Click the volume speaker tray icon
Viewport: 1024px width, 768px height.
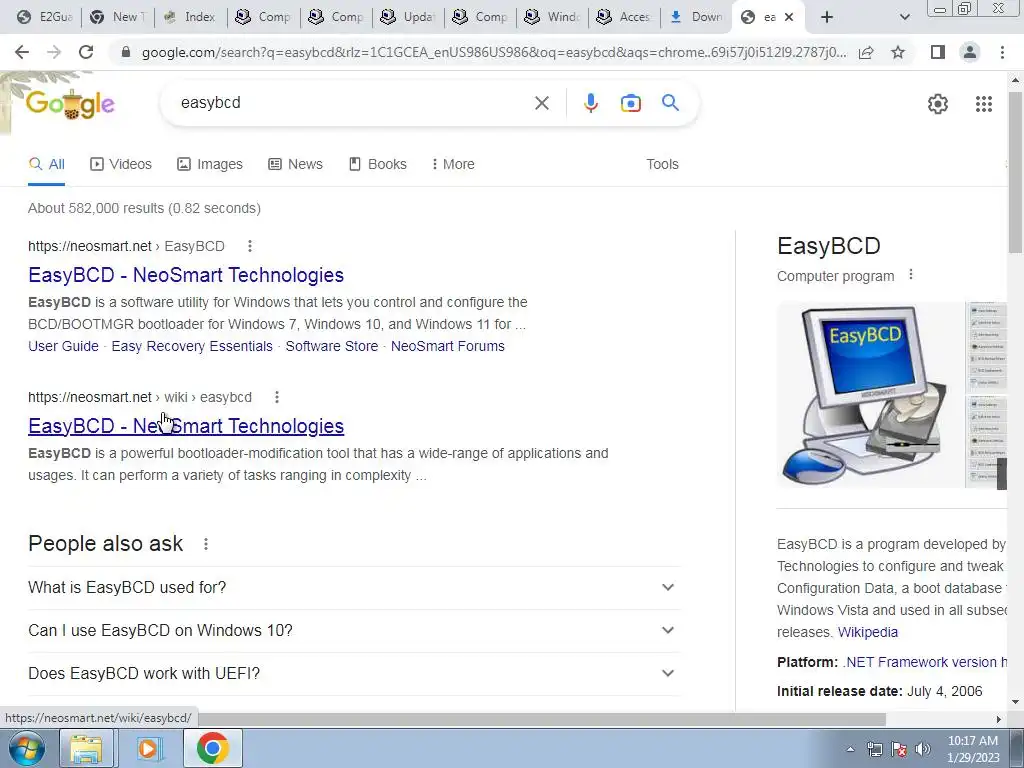(x=923, y=749)
